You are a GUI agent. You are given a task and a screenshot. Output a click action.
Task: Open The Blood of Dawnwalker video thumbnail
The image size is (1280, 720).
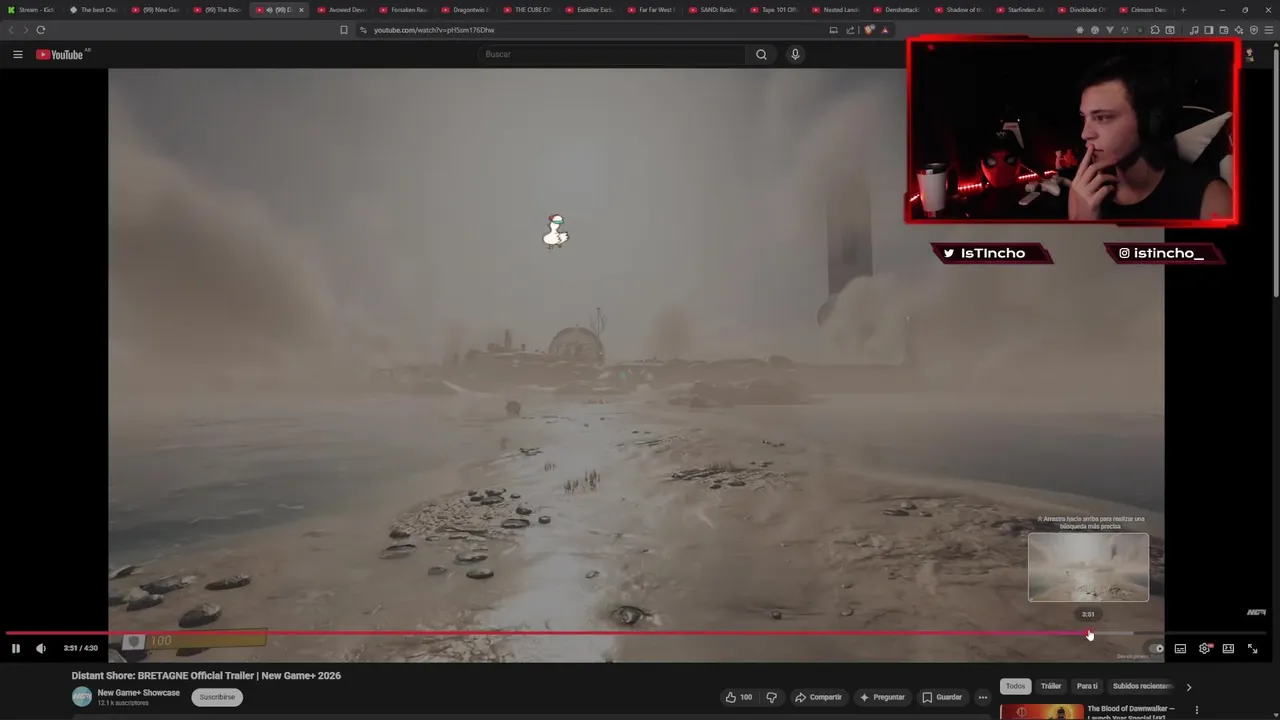(1041, 712)
